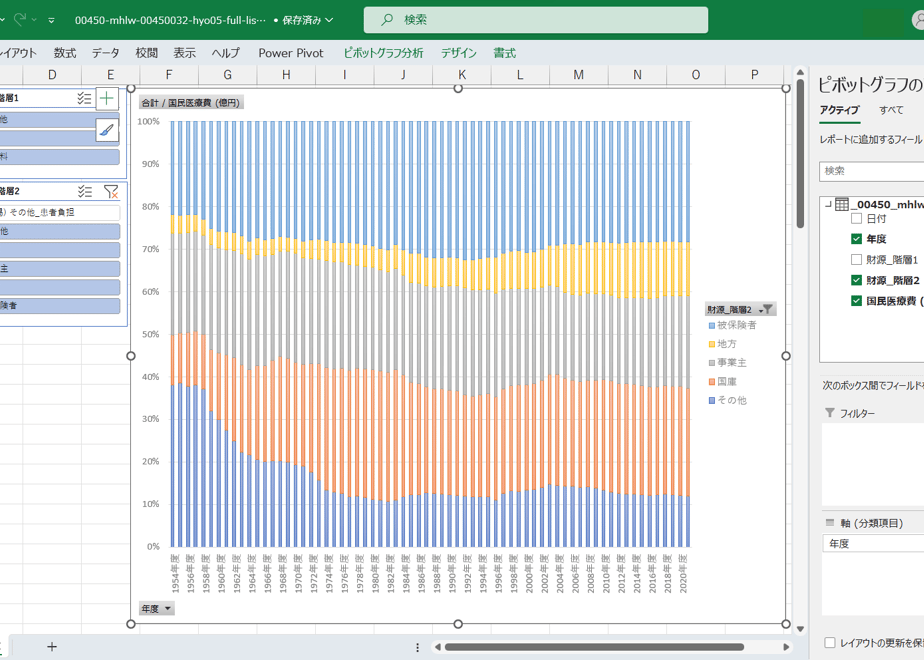924x660 pixels.
Task: Click the horizontal scrollbar thumb
Action: pyautogui.click(x=594, y=647)
